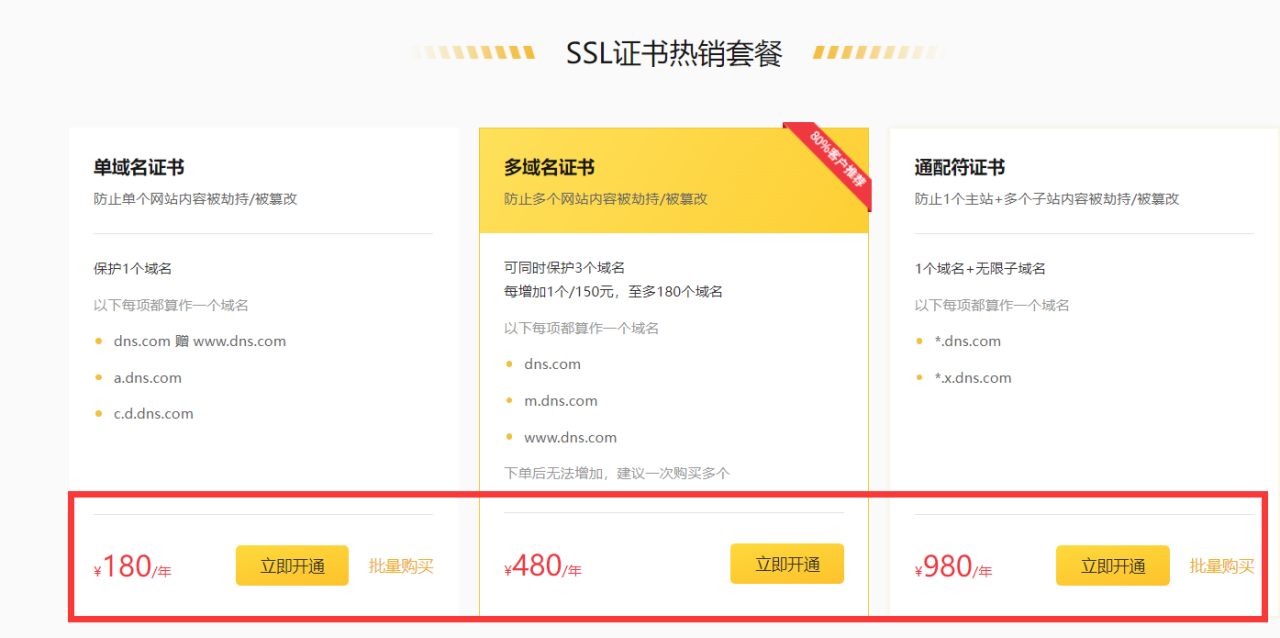Image resolution: width=1280 pixels, height=638 pixels.
Task: Select the 多域名证书 card title
Action: point(549,168)
